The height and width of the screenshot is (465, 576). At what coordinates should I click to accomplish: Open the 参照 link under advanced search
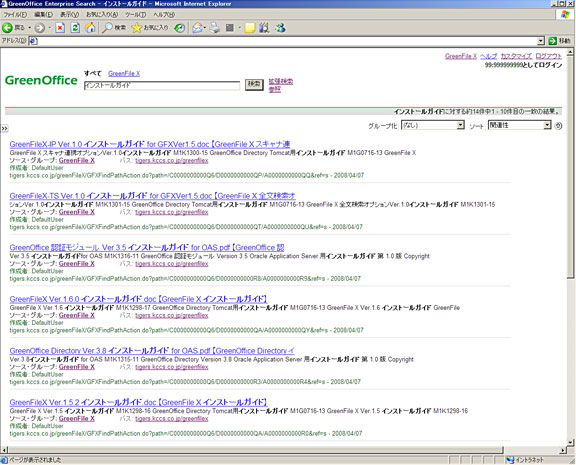274,89
